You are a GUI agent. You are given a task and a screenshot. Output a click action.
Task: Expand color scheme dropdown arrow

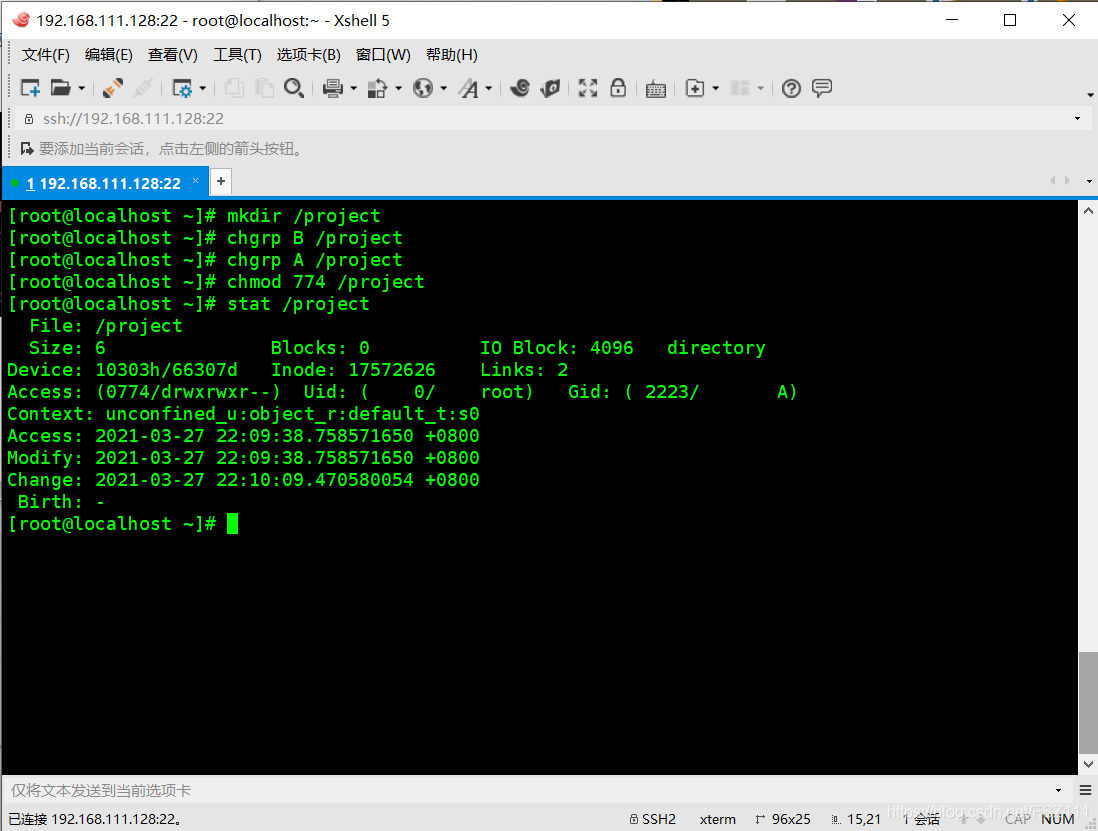[x=398, y=88]
